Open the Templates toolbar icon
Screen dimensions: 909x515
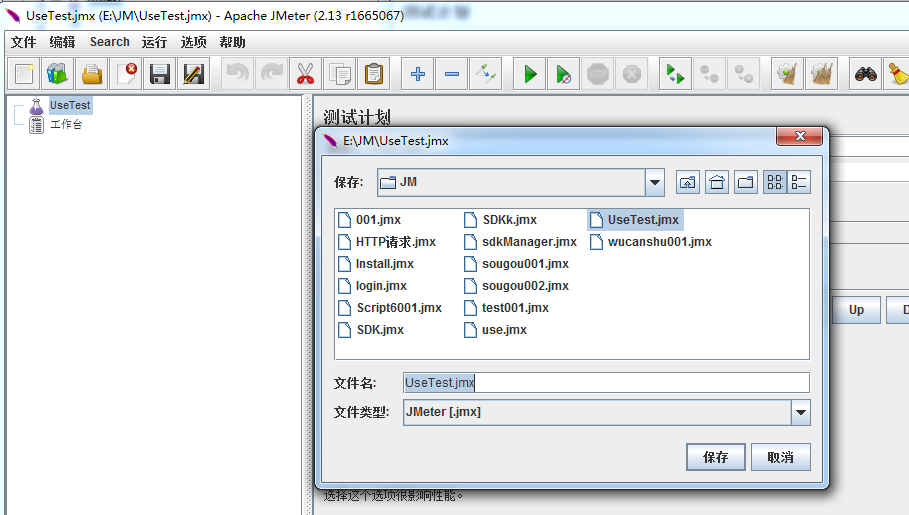[x=57, y=74]
